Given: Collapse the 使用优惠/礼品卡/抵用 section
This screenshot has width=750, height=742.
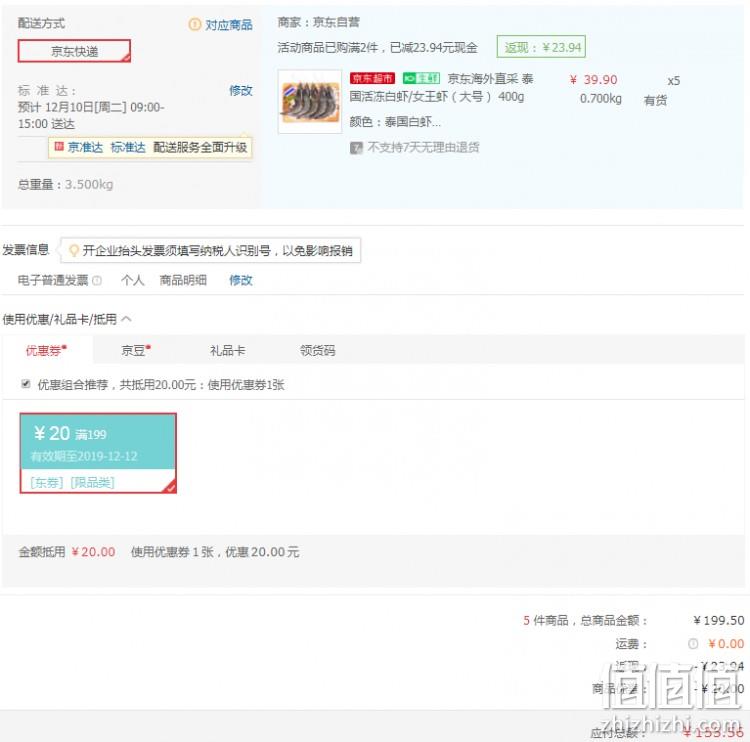Looking at the screenshot, I should pos(126,319).
